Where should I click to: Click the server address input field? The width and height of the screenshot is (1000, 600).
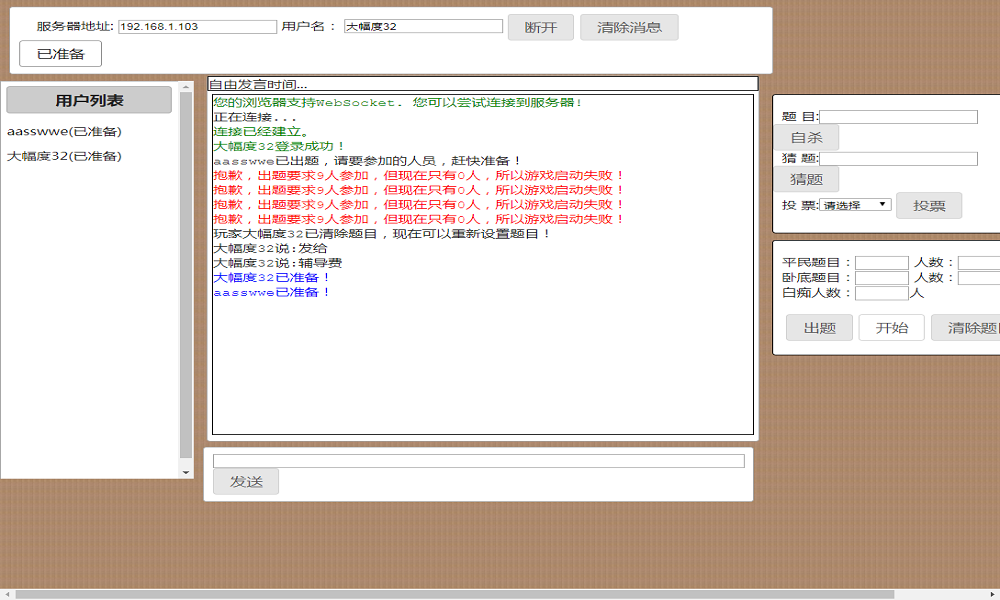pyautogui.click(x=197, y=27)
